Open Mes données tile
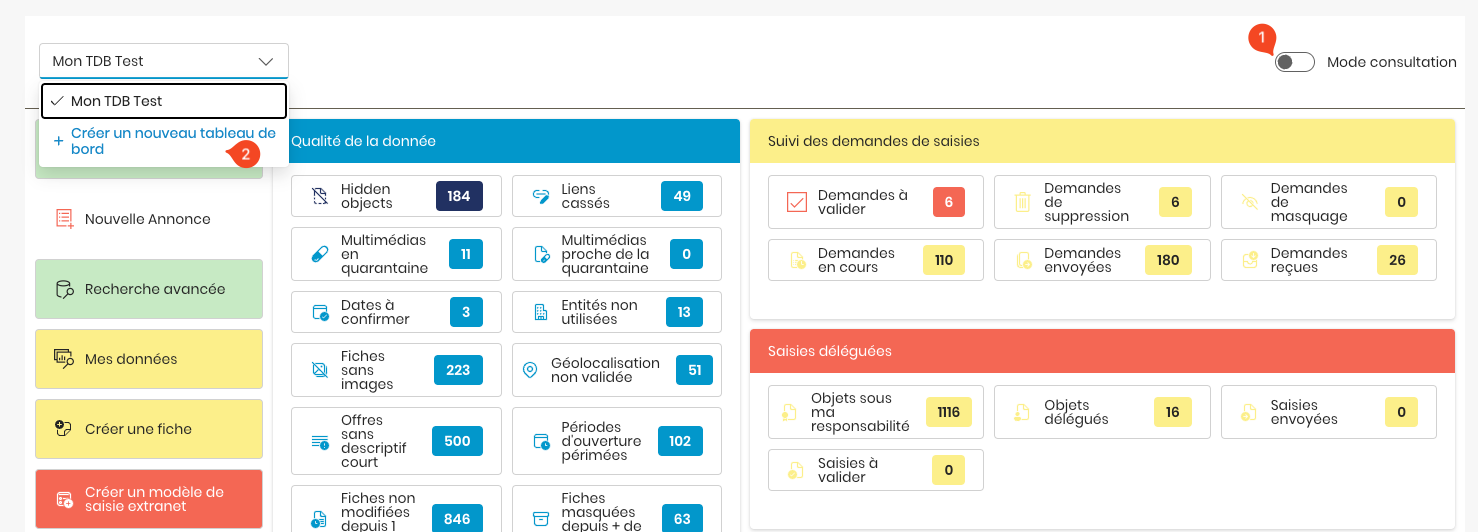This screenshot has height=532, width=1478. tap(149, 359)
